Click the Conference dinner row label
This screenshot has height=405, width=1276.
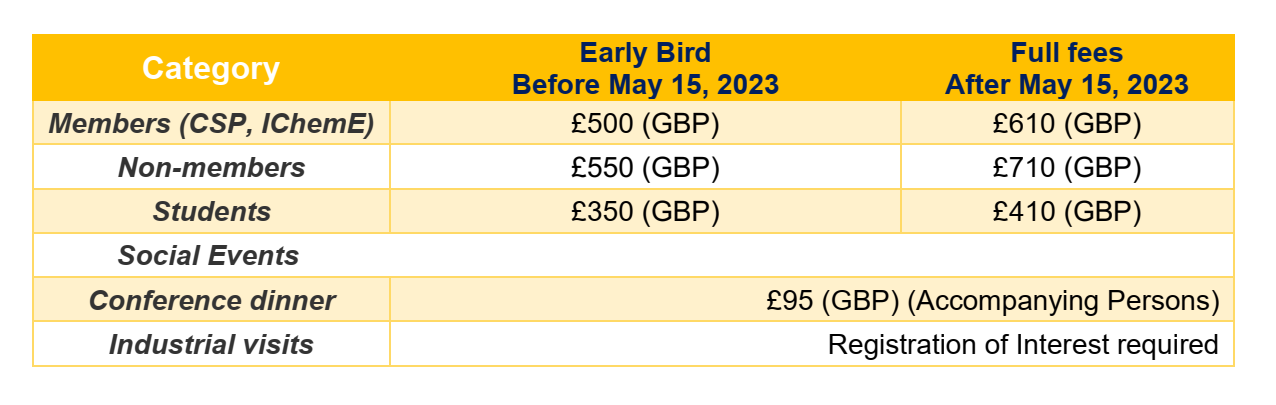[x=212, y=301]
